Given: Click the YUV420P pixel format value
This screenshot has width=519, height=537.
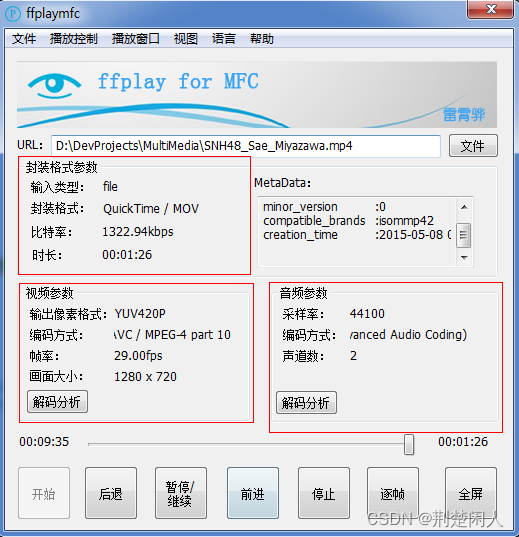Looking at the screenshot, I should [140, 314].
